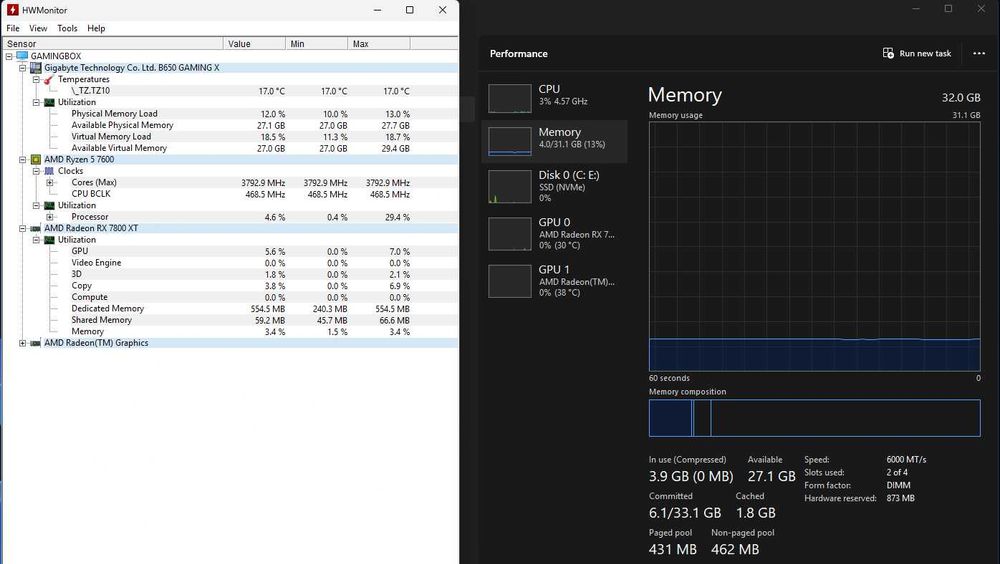
Task: Select the CPU BCLK row
Action: click(231, 194)
